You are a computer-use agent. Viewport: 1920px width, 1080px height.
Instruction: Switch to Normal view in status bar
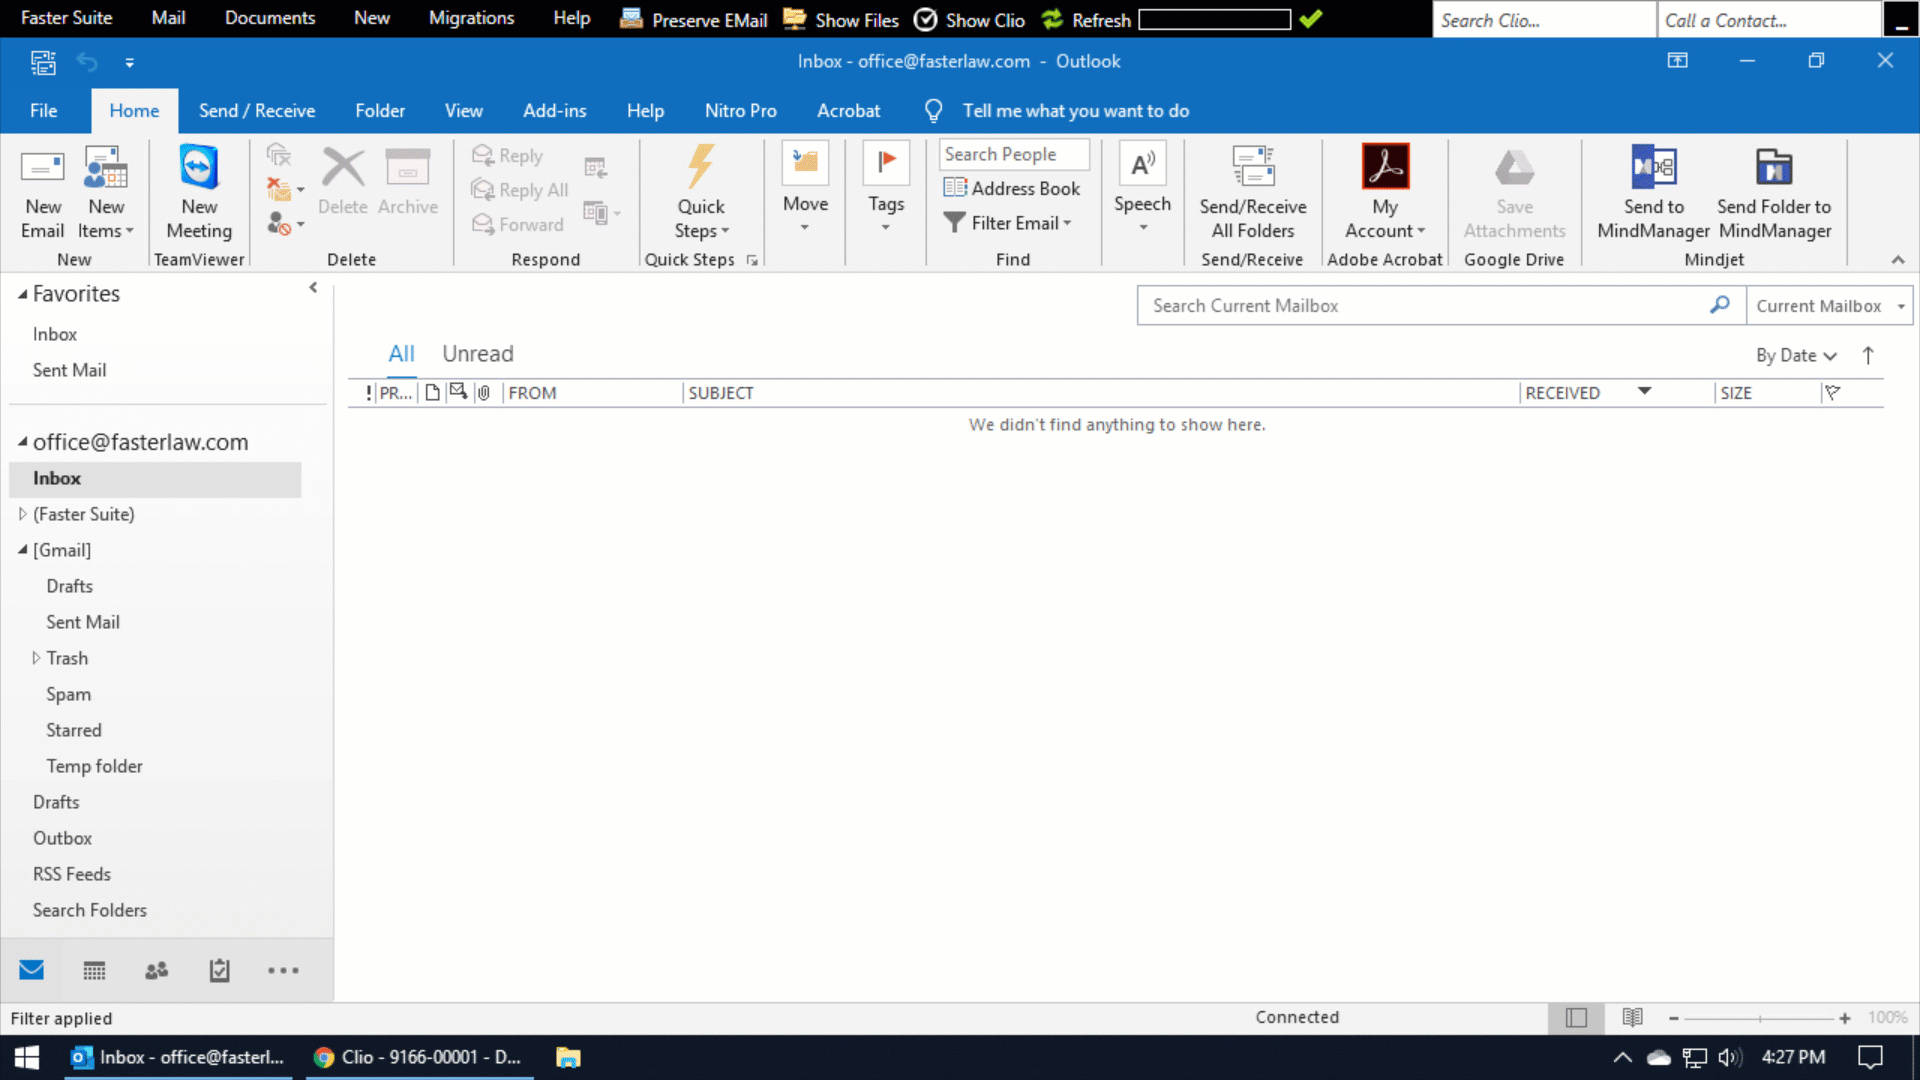point(1576,1018)
